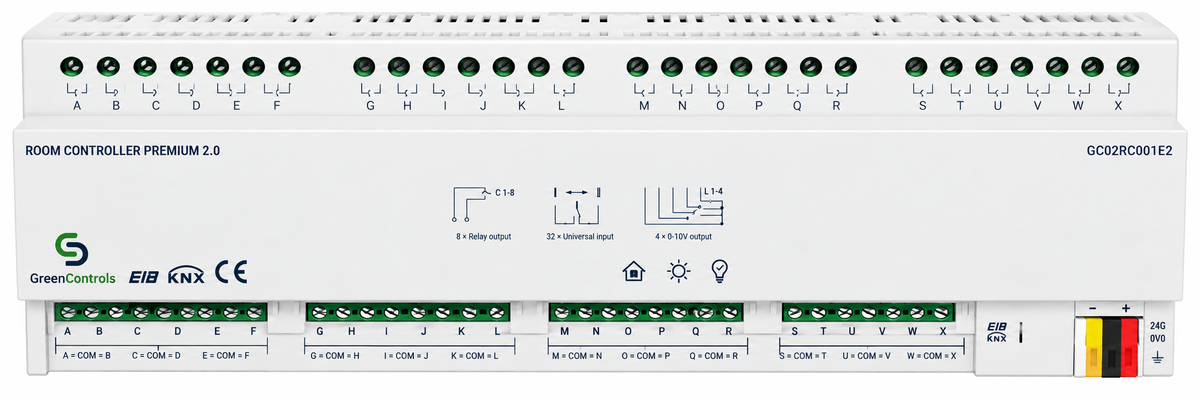1200x400 pixels.
Task: Click the EIB logo beside GreenControls
Action: point(143,278)
